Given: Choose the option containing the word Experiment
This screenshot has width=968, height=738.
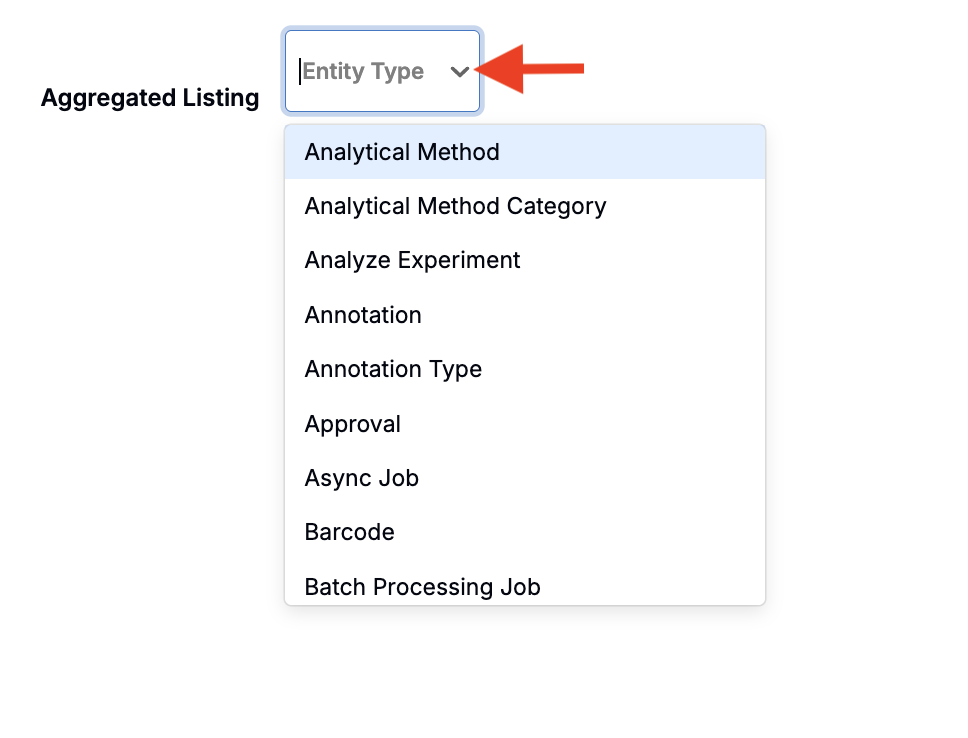Looking at the screenshot, I should (525, 261).
